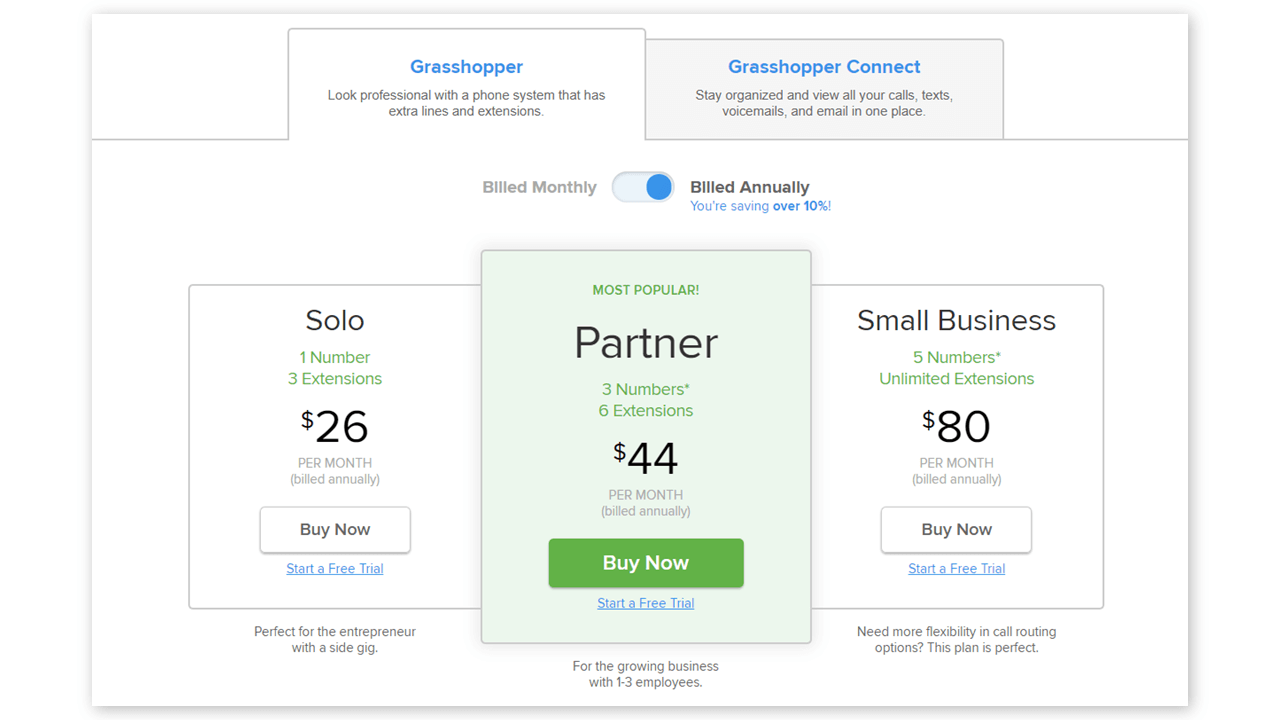Start a Free Trial for Solo
1280x720 pixels.
(335, 569)
